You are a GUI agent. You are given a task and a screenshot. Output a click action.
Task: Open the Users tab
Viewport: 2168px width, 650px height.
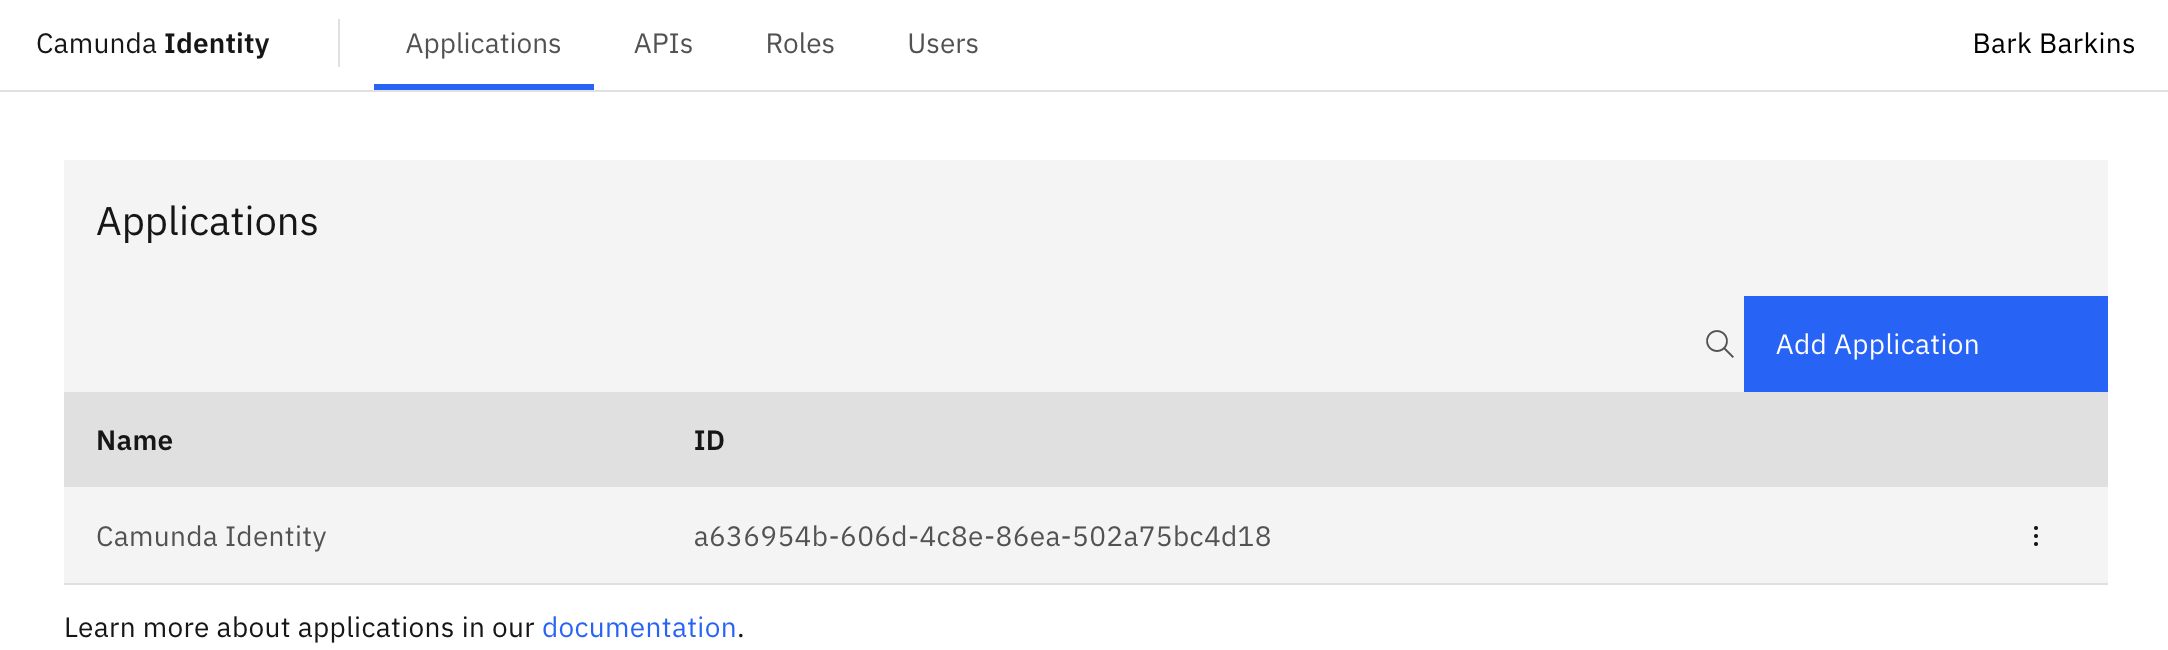(941, 43)
